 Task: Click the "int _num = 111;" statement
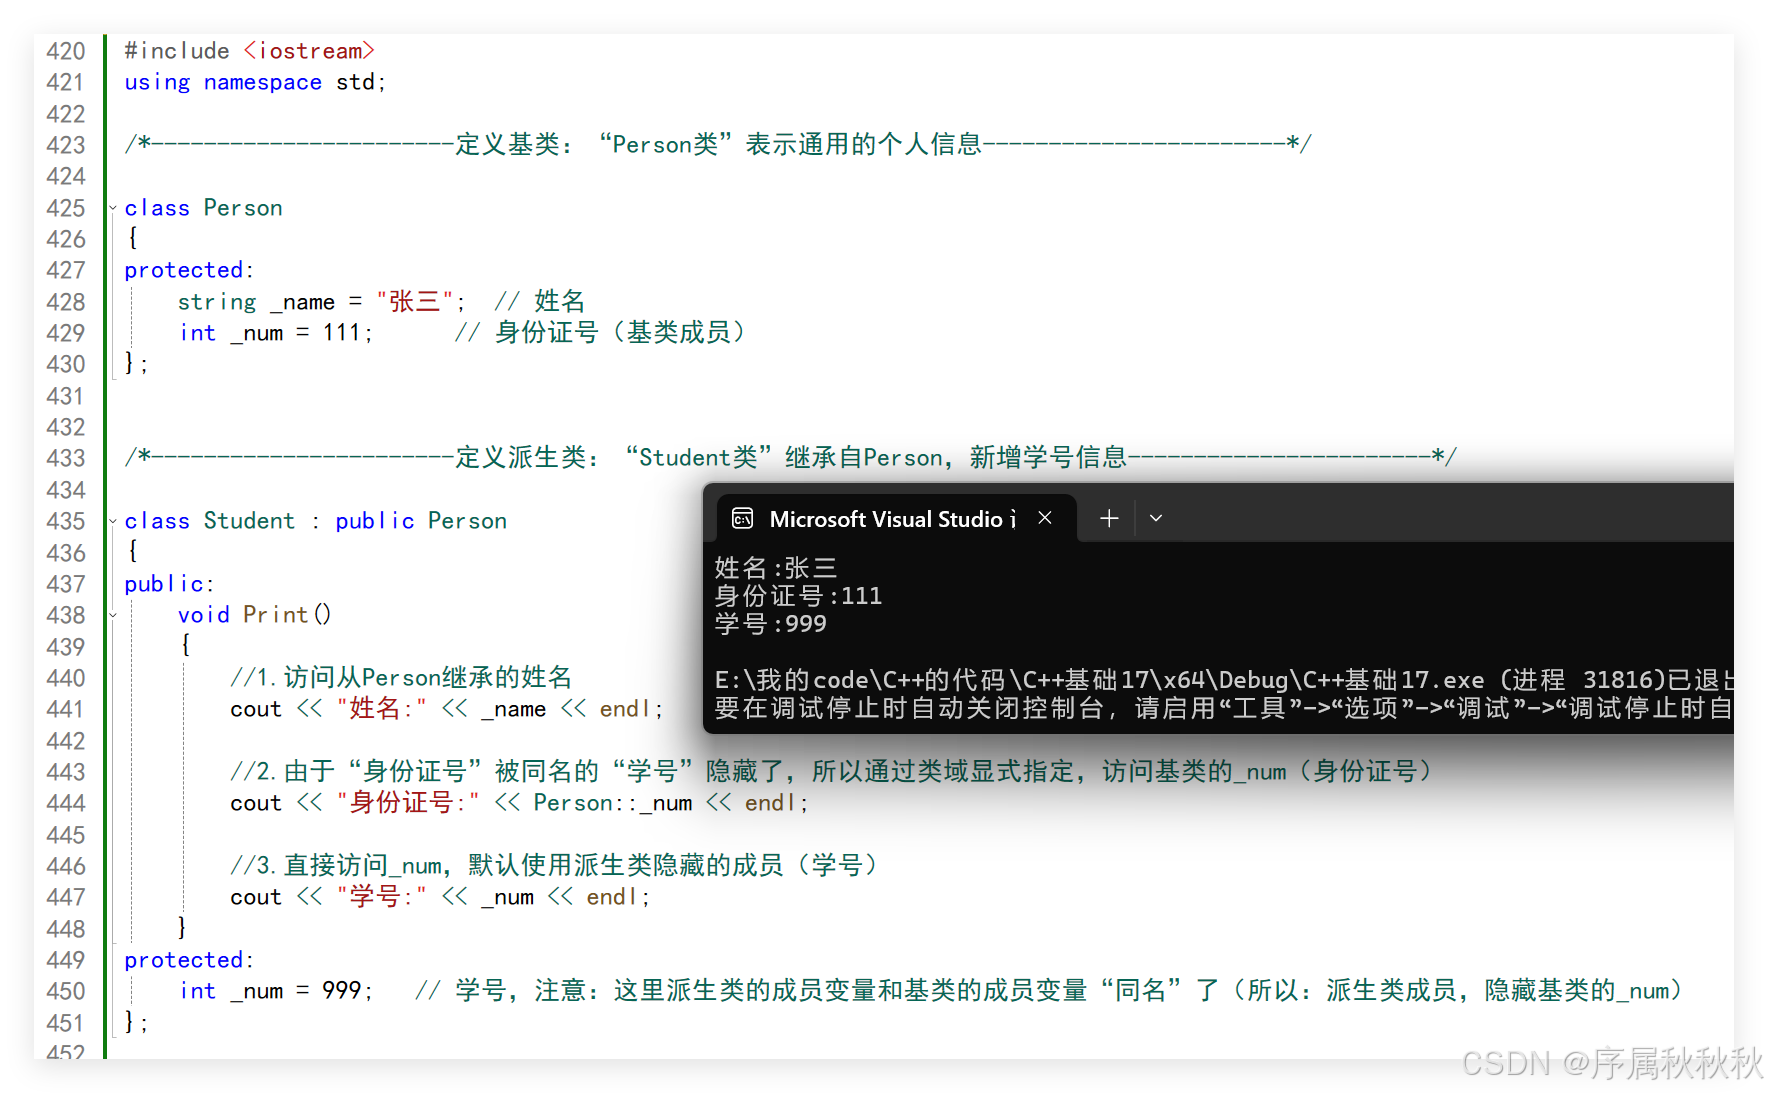click(276, 333)
